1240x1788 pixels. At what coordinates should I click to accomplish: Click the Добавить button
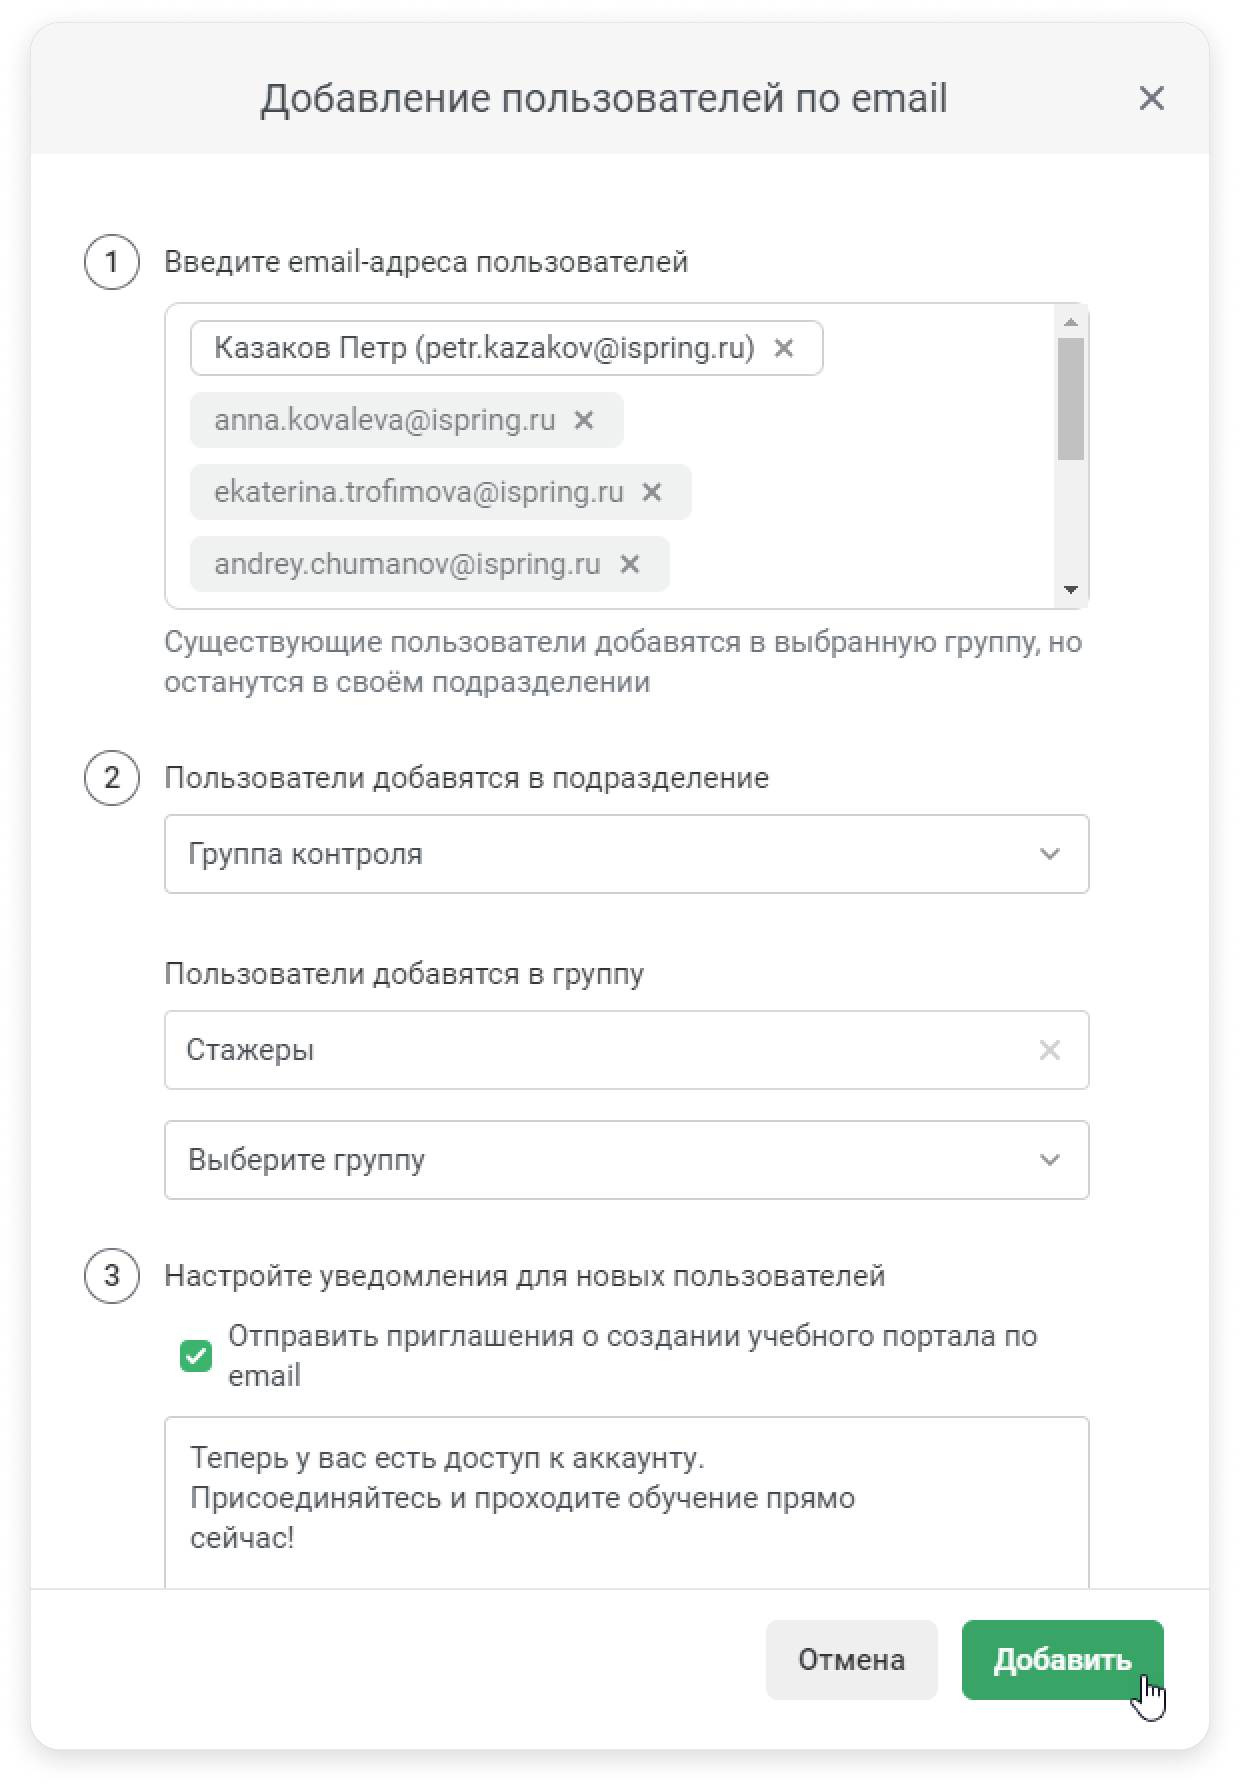click(x=1062, y=1660)
